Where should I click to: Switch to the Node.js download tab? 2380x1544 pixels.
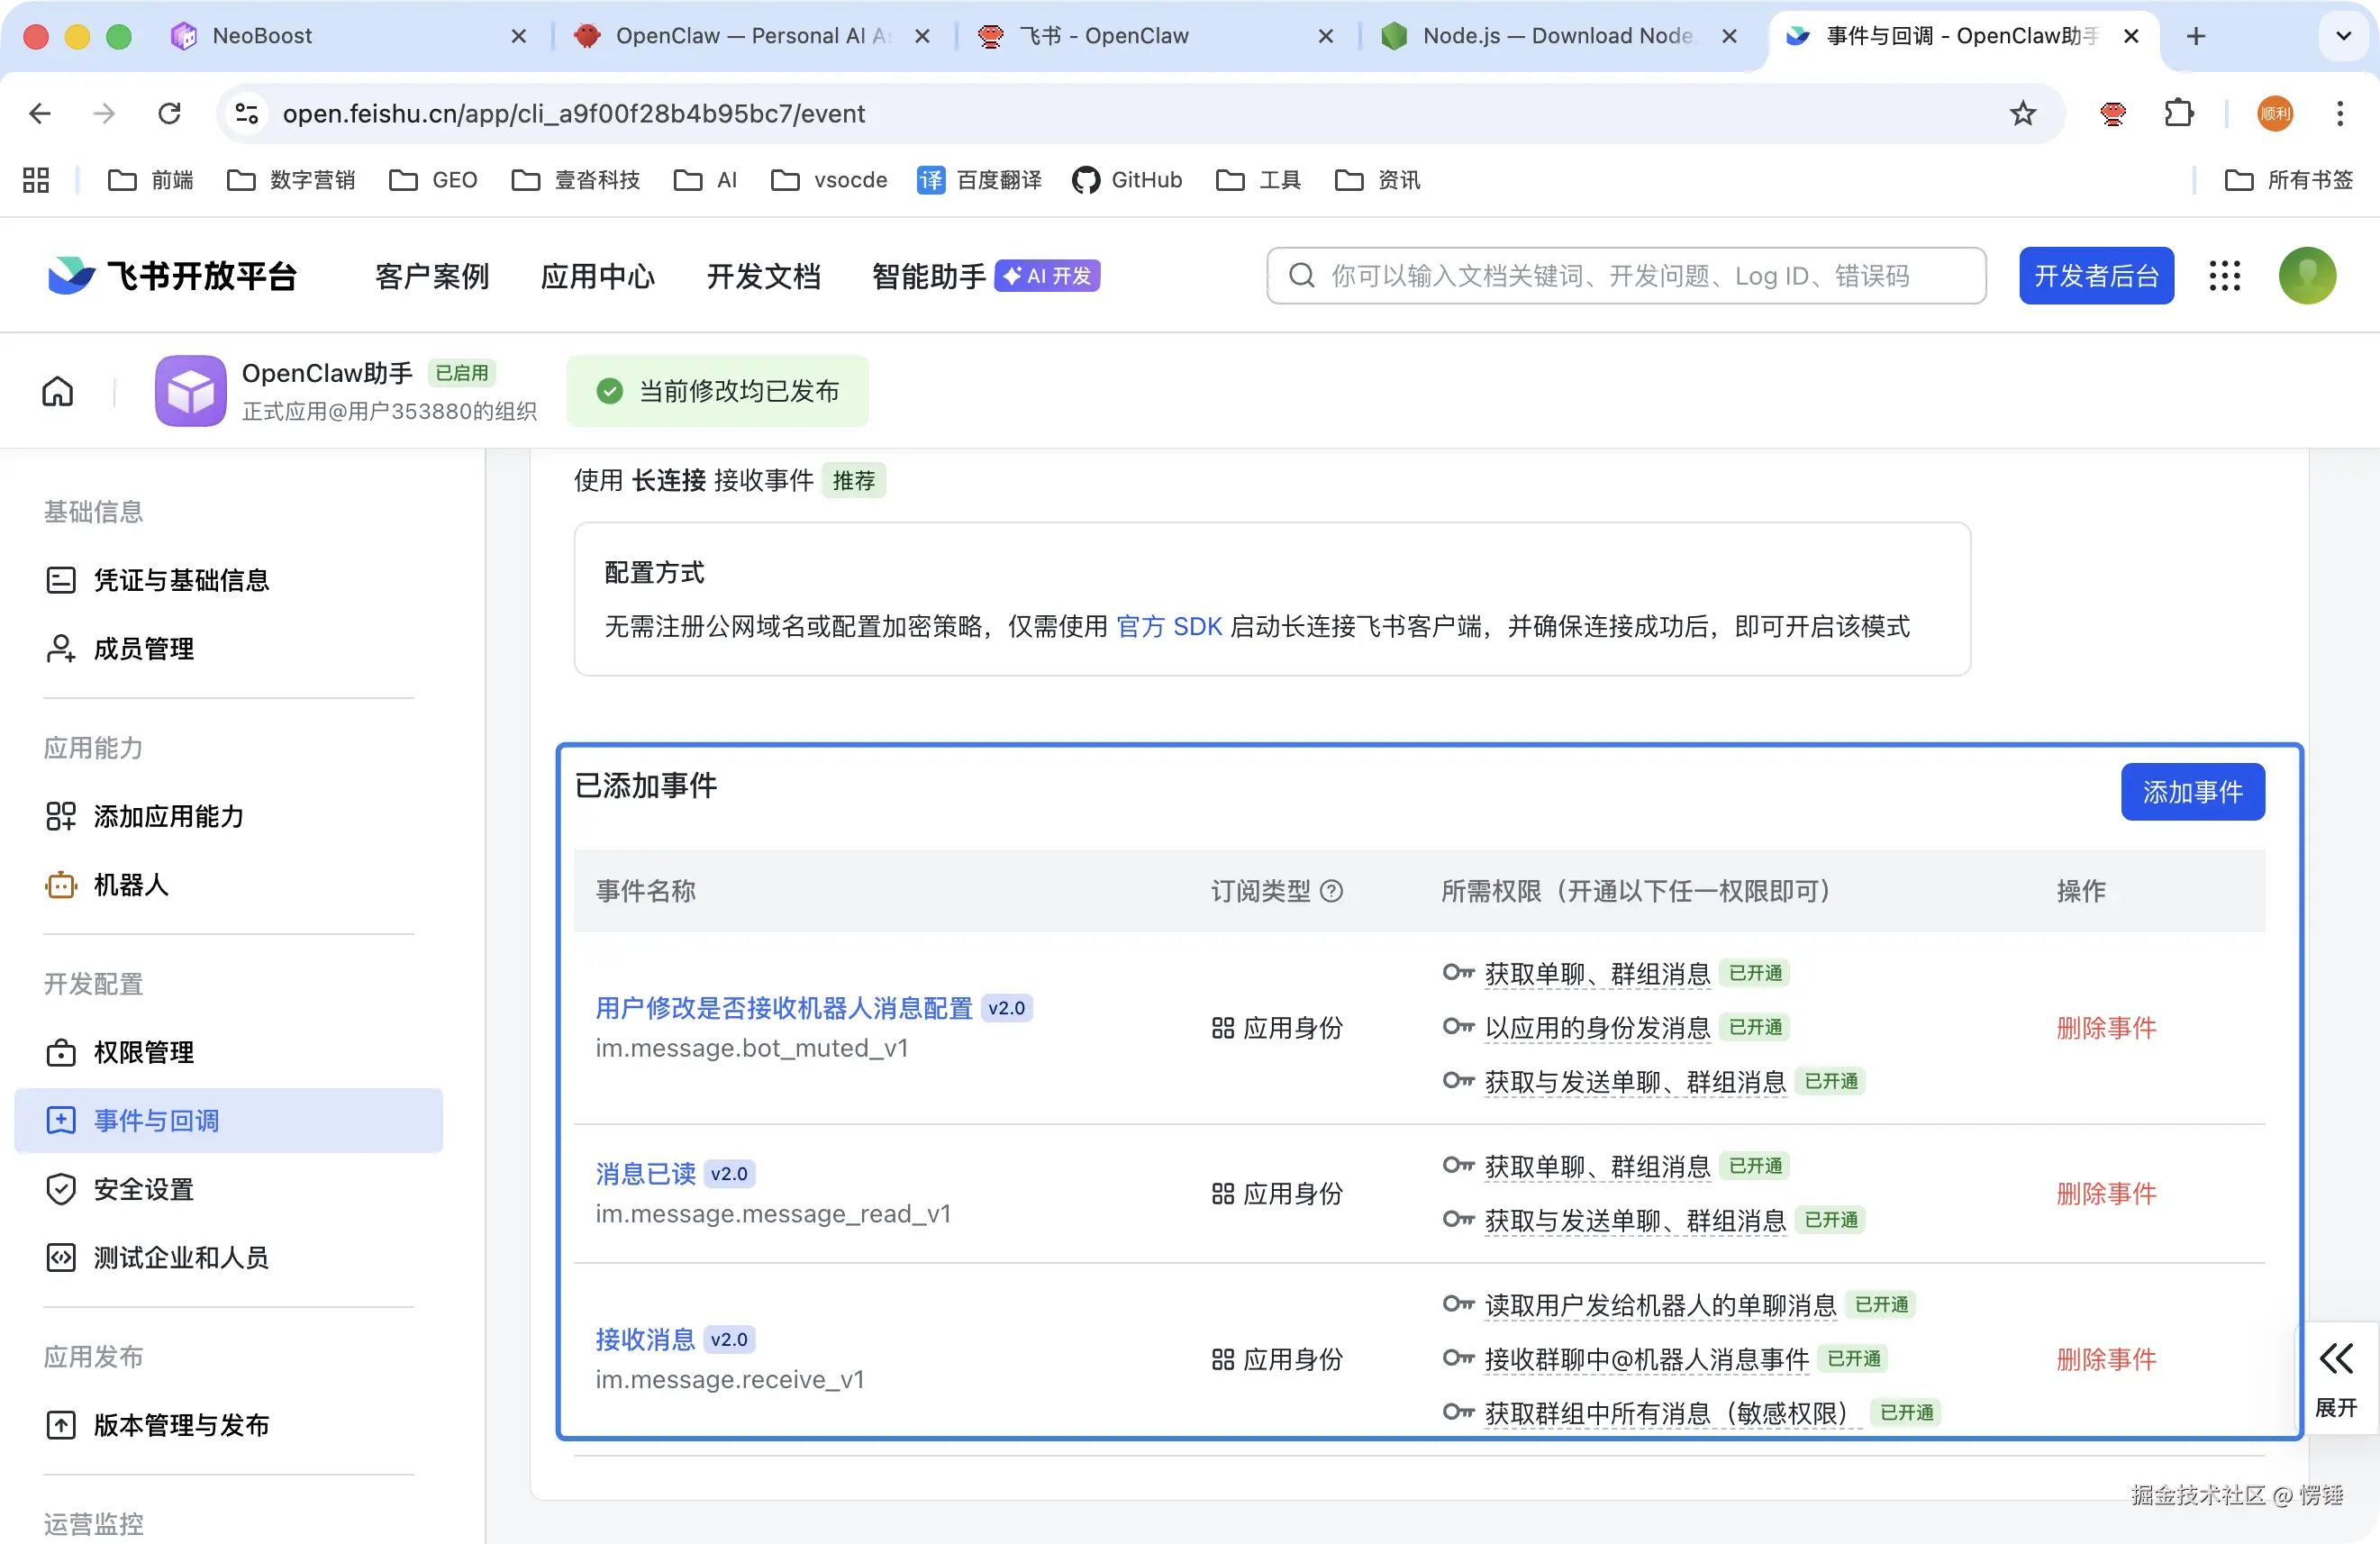click(x=1556, y=36)
